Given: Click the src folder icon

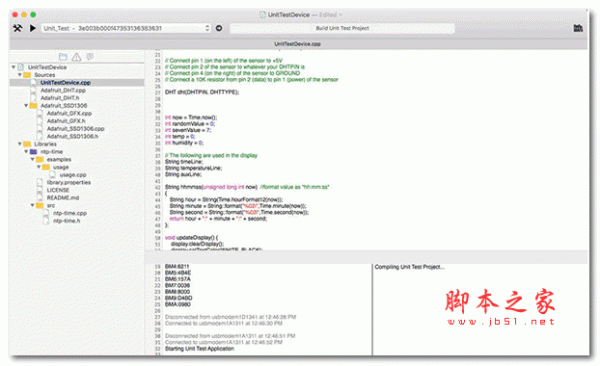Looking at the screenshot, I should (x=40, y=205).
